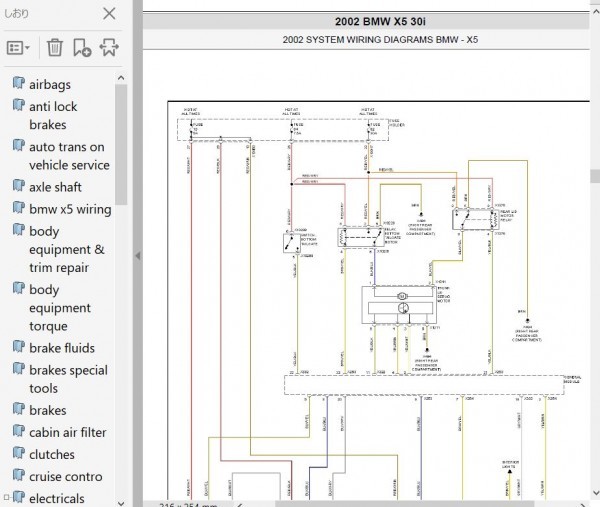Click the cabin air filter bookmark icon
Viewport: 600px width, 507px height.
coord(19,431)
